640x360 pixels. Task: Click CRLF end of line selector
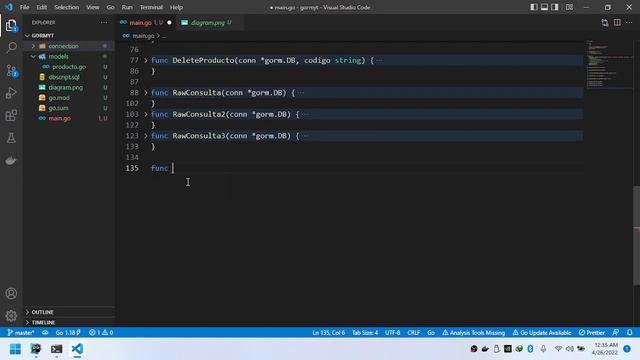pos(413,333)
